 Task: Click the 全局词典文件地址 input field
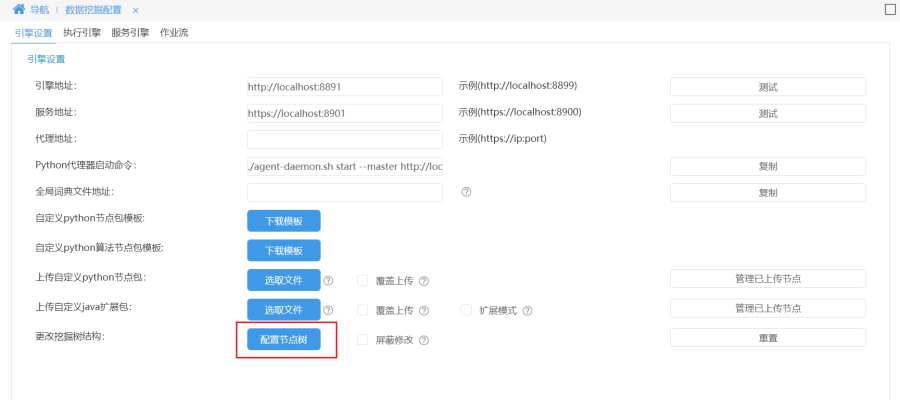(345, 193)
